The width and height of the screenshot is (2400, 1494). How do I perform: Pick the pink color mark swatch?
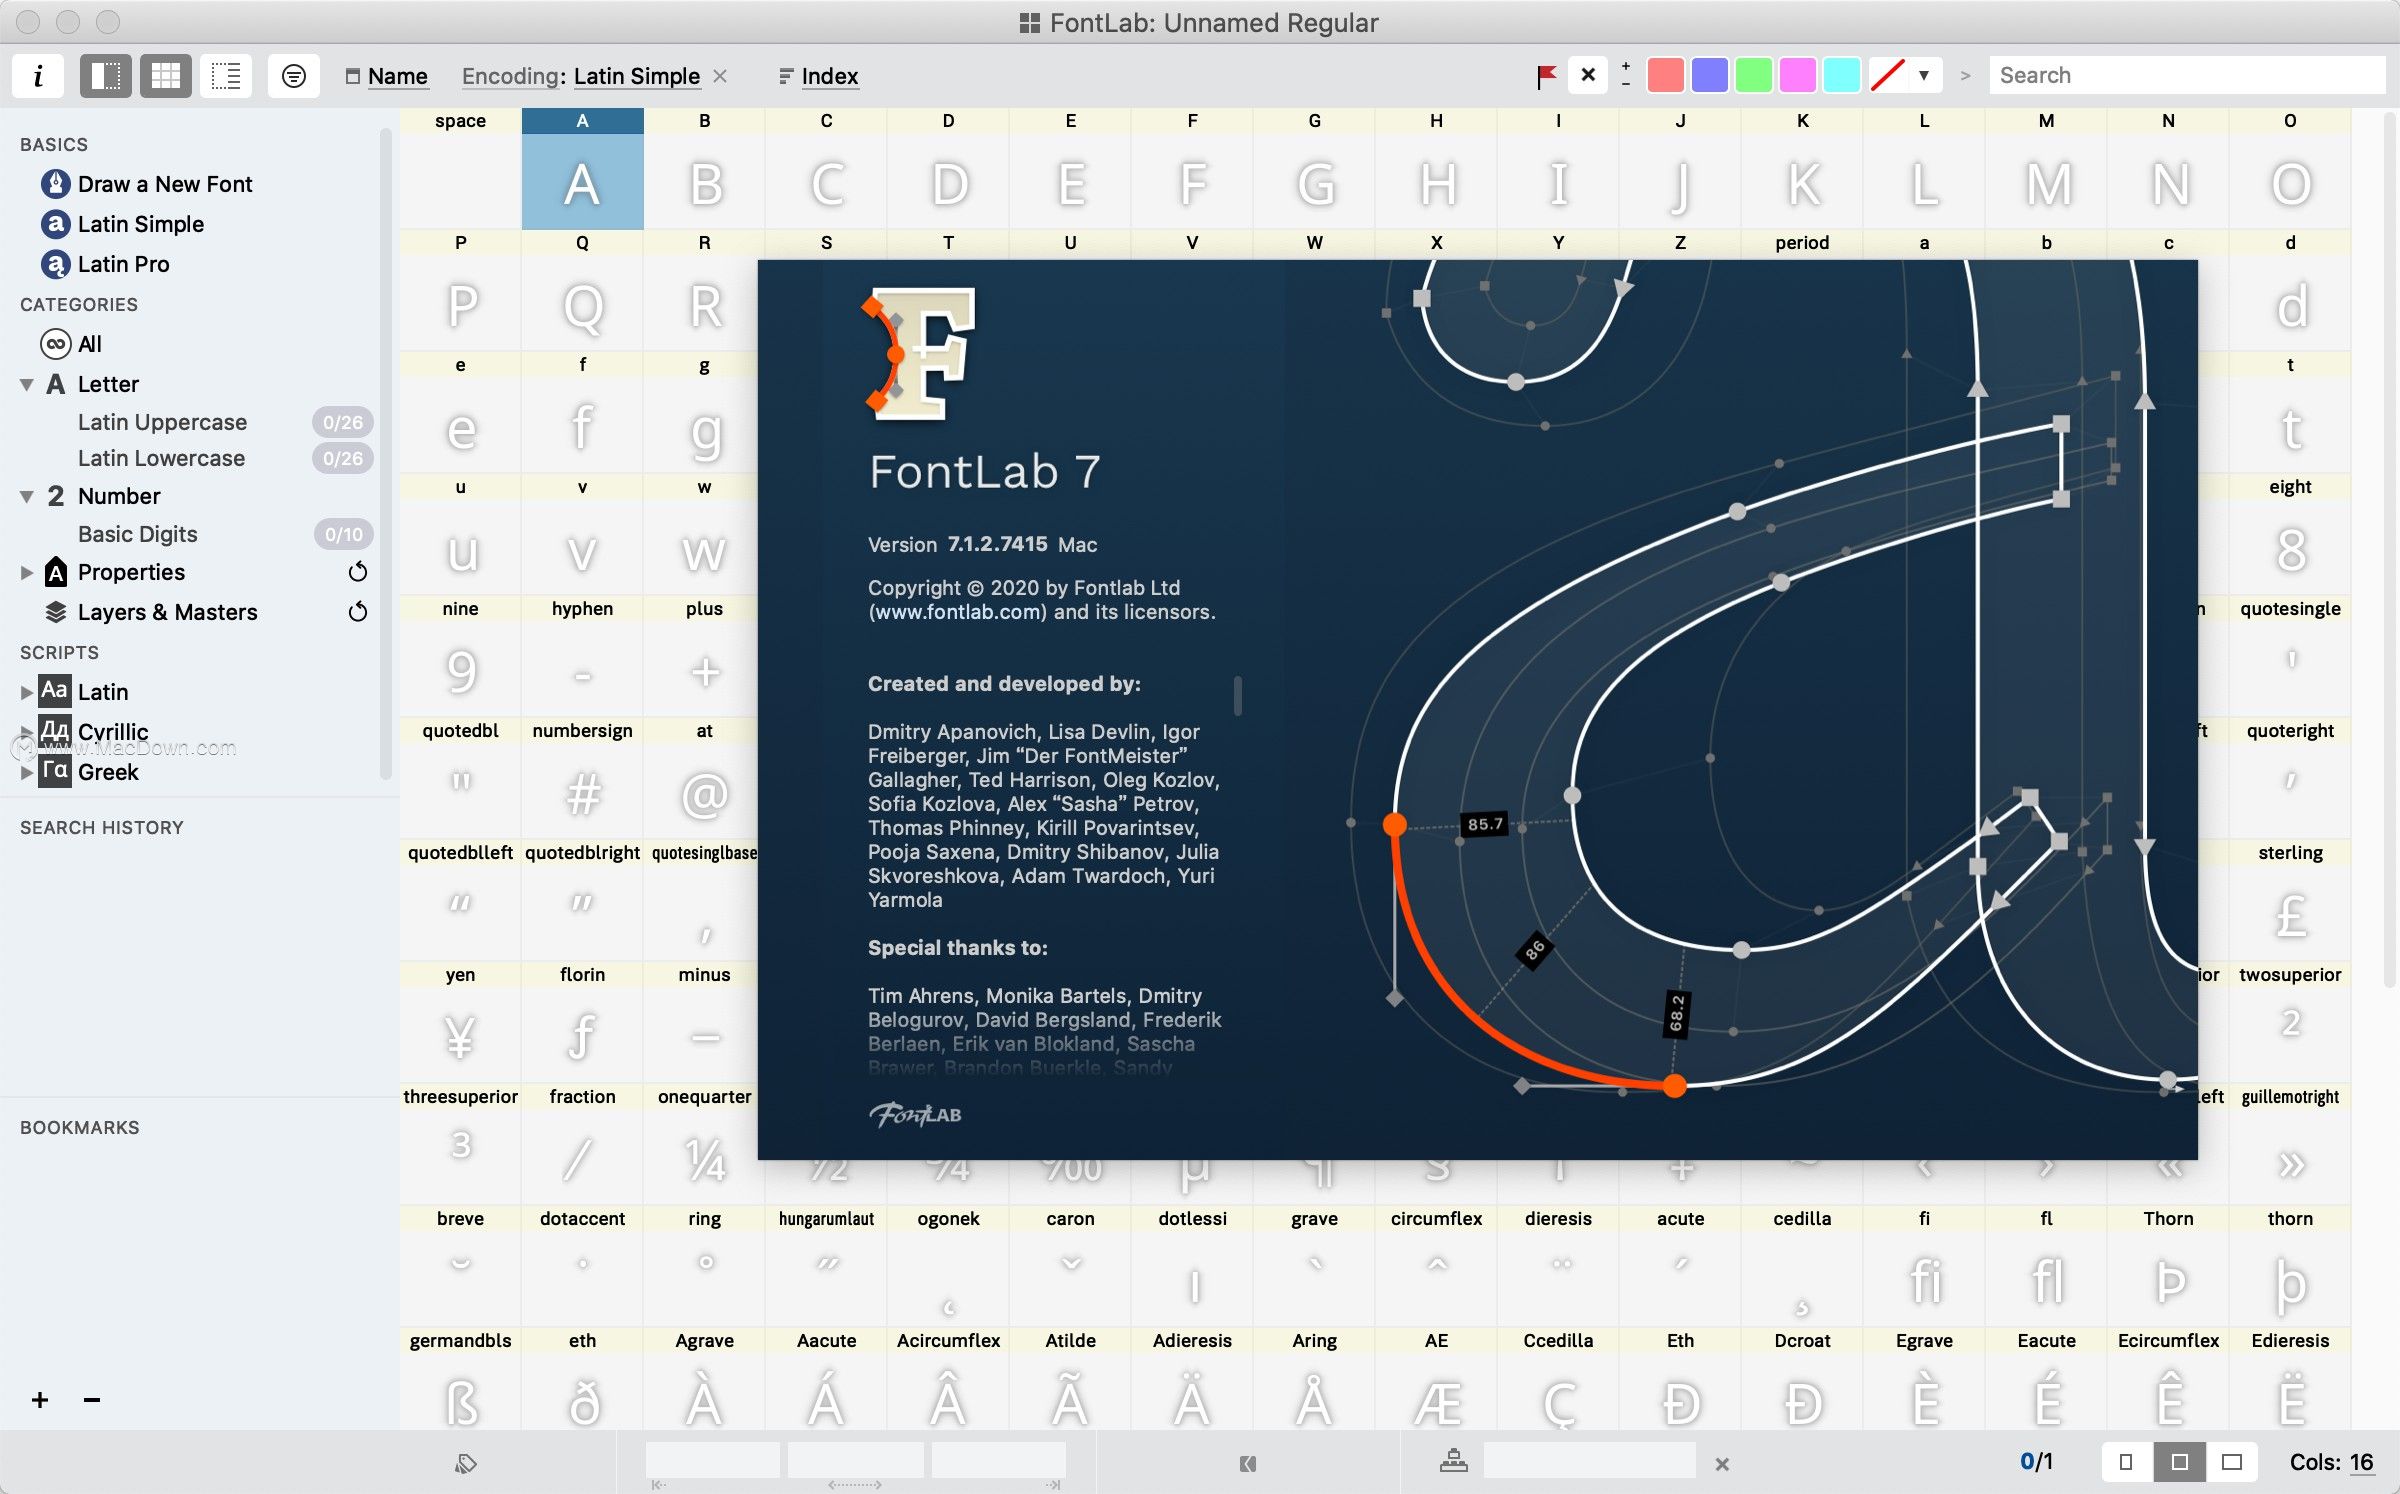[x=1798, y=75]
